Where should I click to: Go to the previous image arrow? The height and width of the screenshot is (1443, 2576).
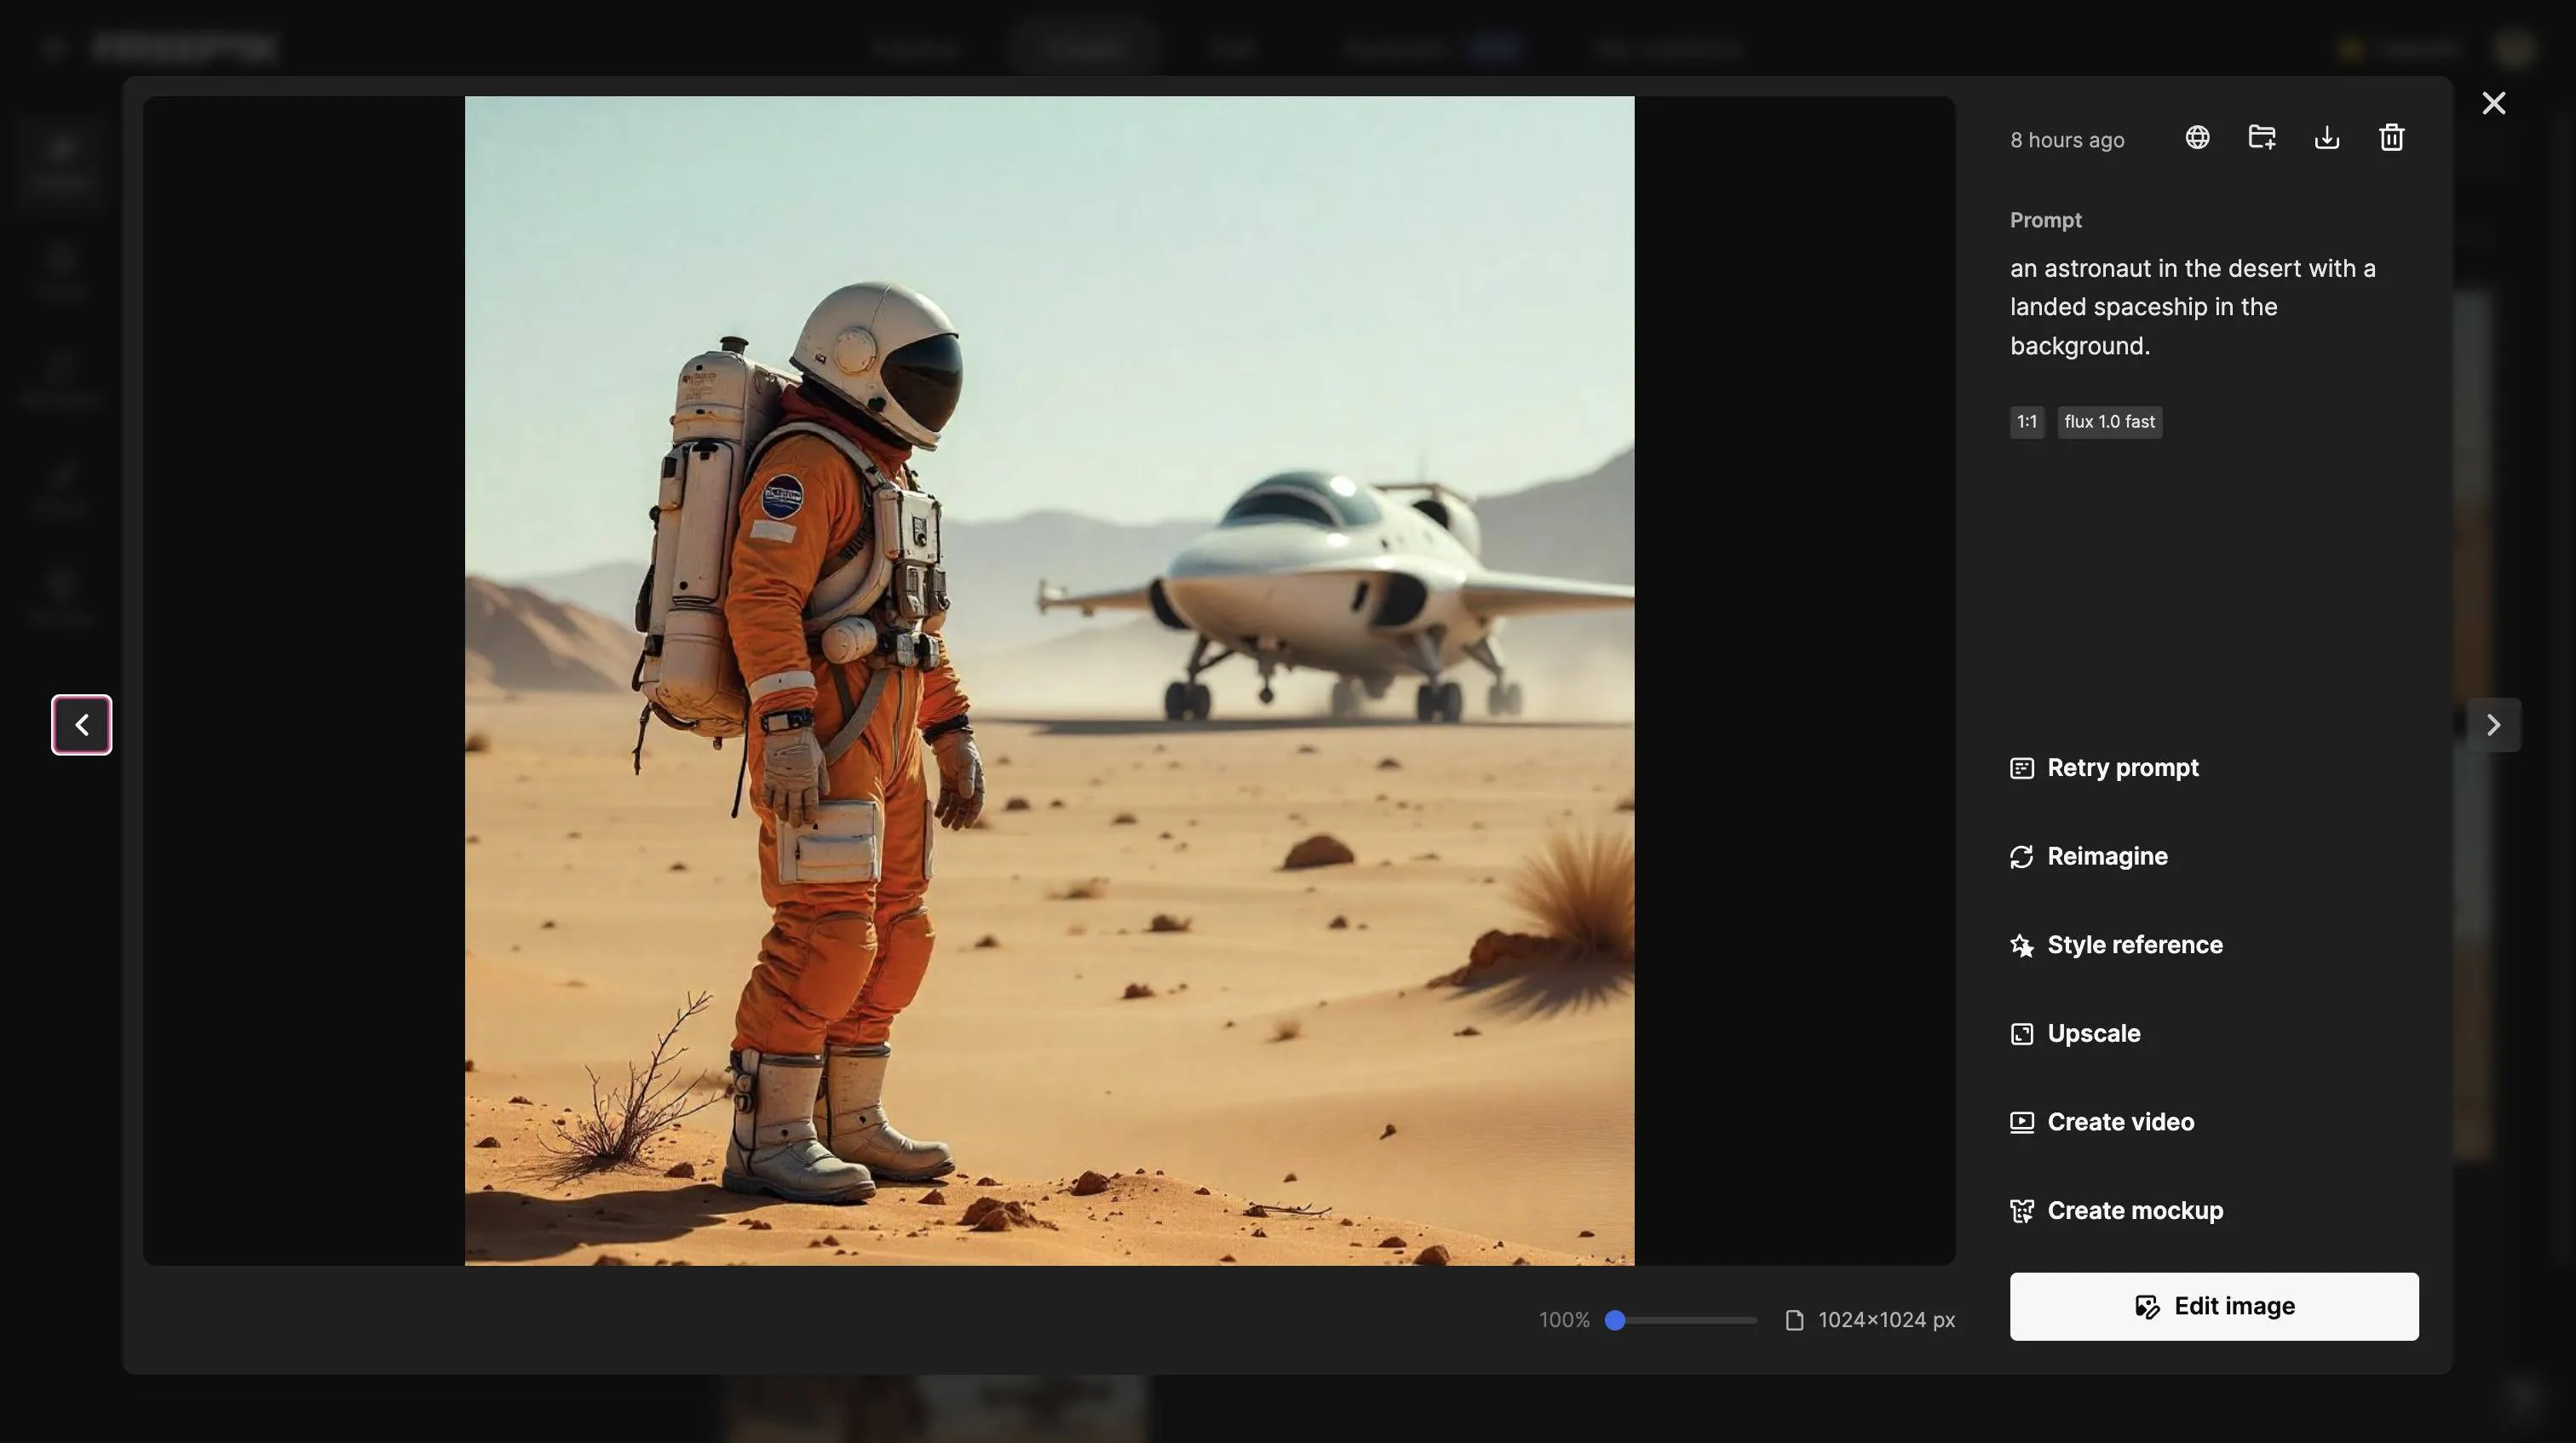[82, 725]
